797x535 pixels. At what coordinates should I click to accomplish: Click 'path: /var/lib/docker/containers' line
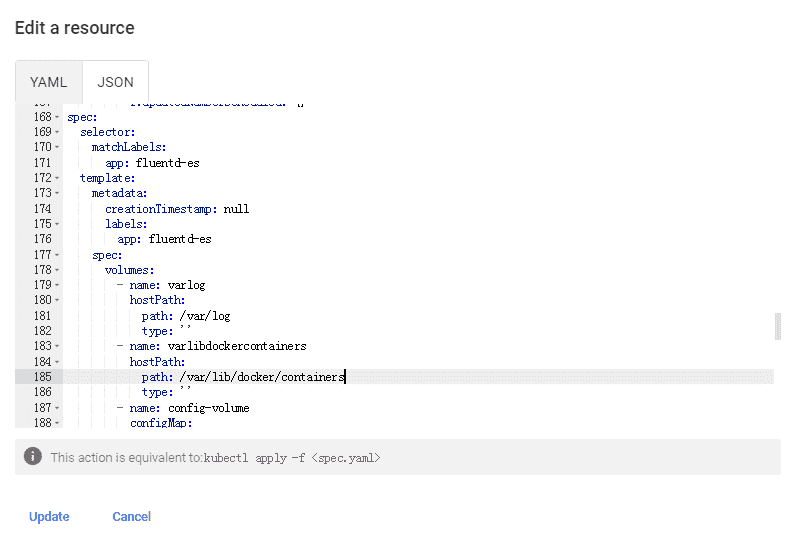(x=243, y=377)
